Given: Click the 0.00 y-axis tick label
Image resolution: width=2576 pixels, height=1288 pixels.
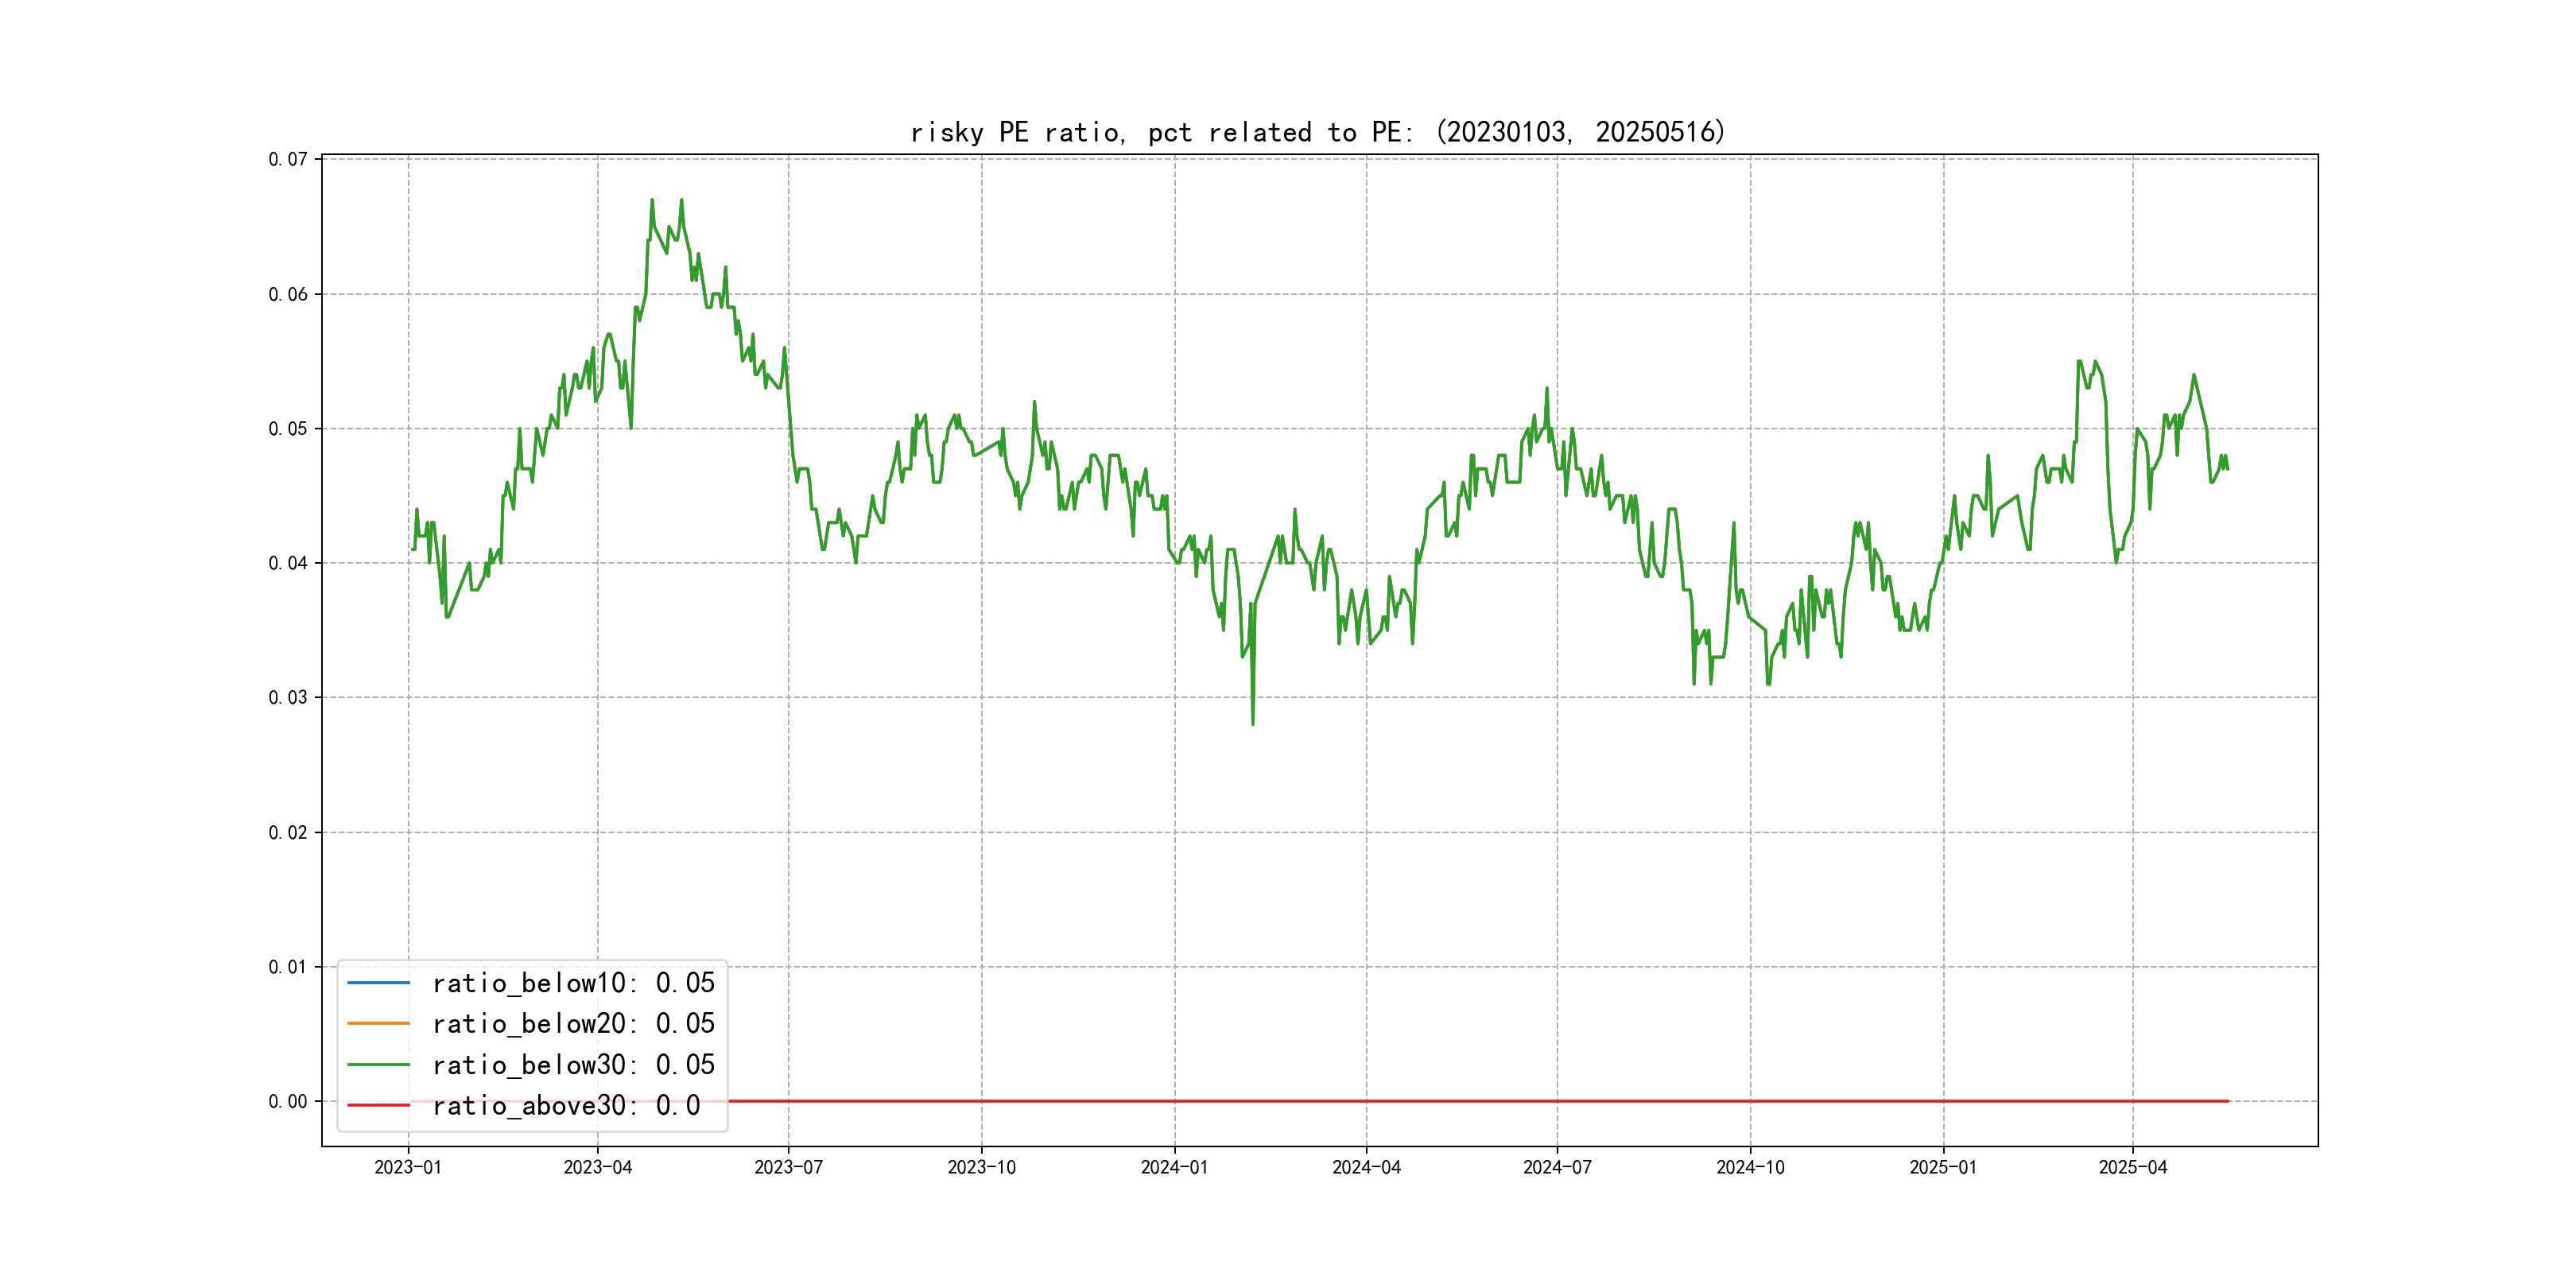Looking at the screenshot, I should pos(288,1101).
